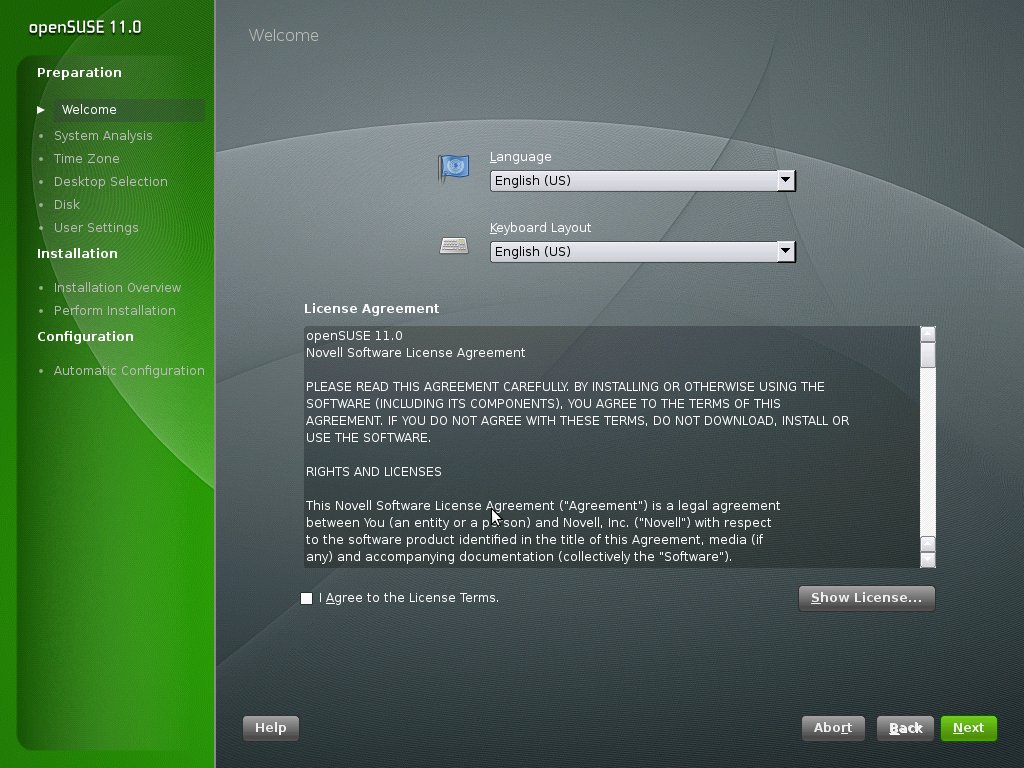The width and height of the screenshot is (1024, 768).
Task: Click the Show License... button
Action: coord(867,598)
